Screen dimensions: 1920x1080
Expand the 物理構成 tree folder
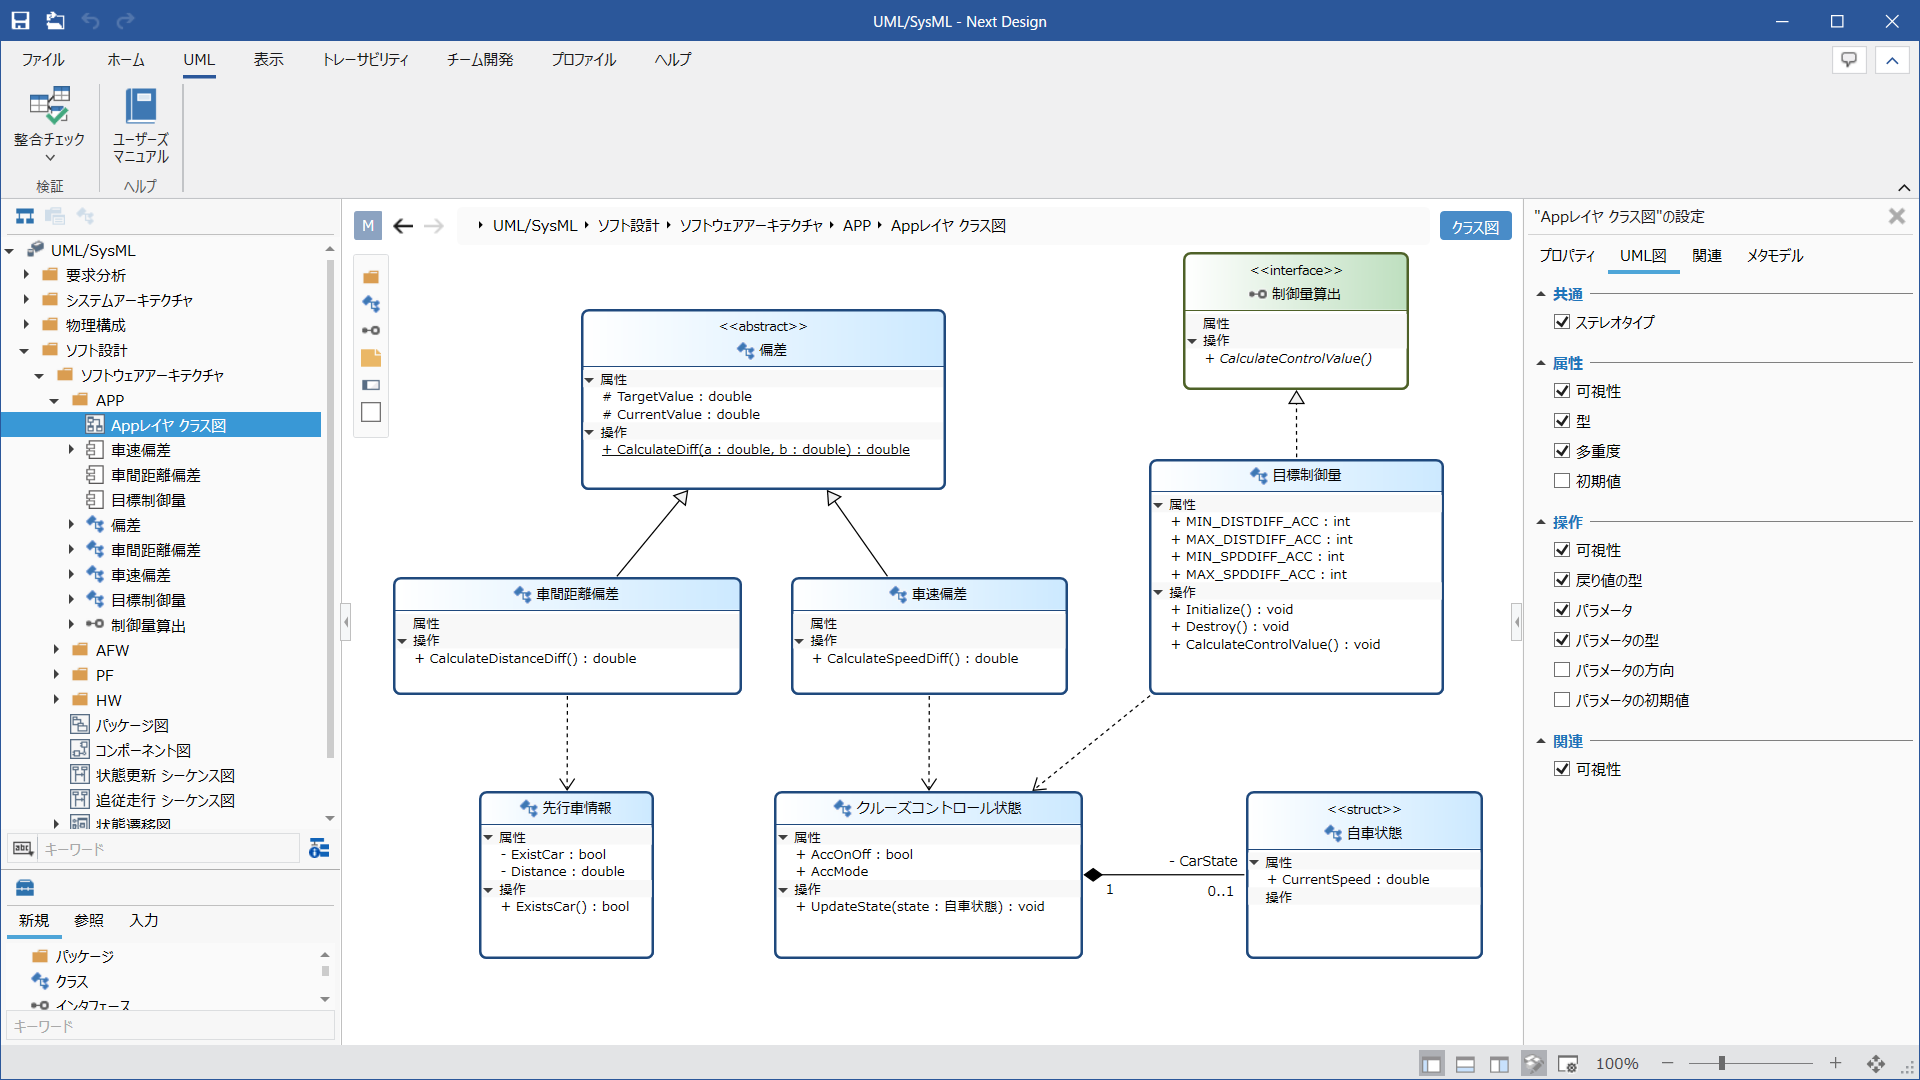click(x=26, y=325)
